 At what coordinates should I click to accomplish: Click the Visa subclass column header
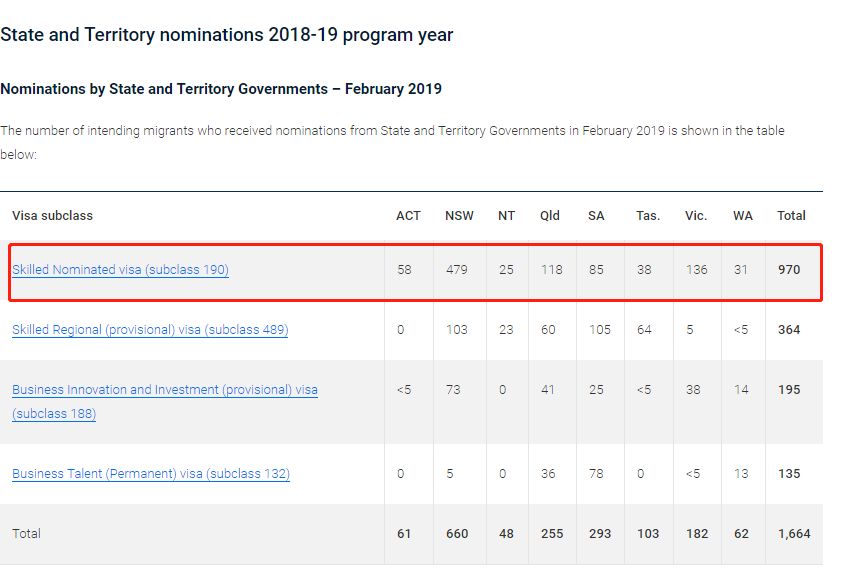(52, 216)
